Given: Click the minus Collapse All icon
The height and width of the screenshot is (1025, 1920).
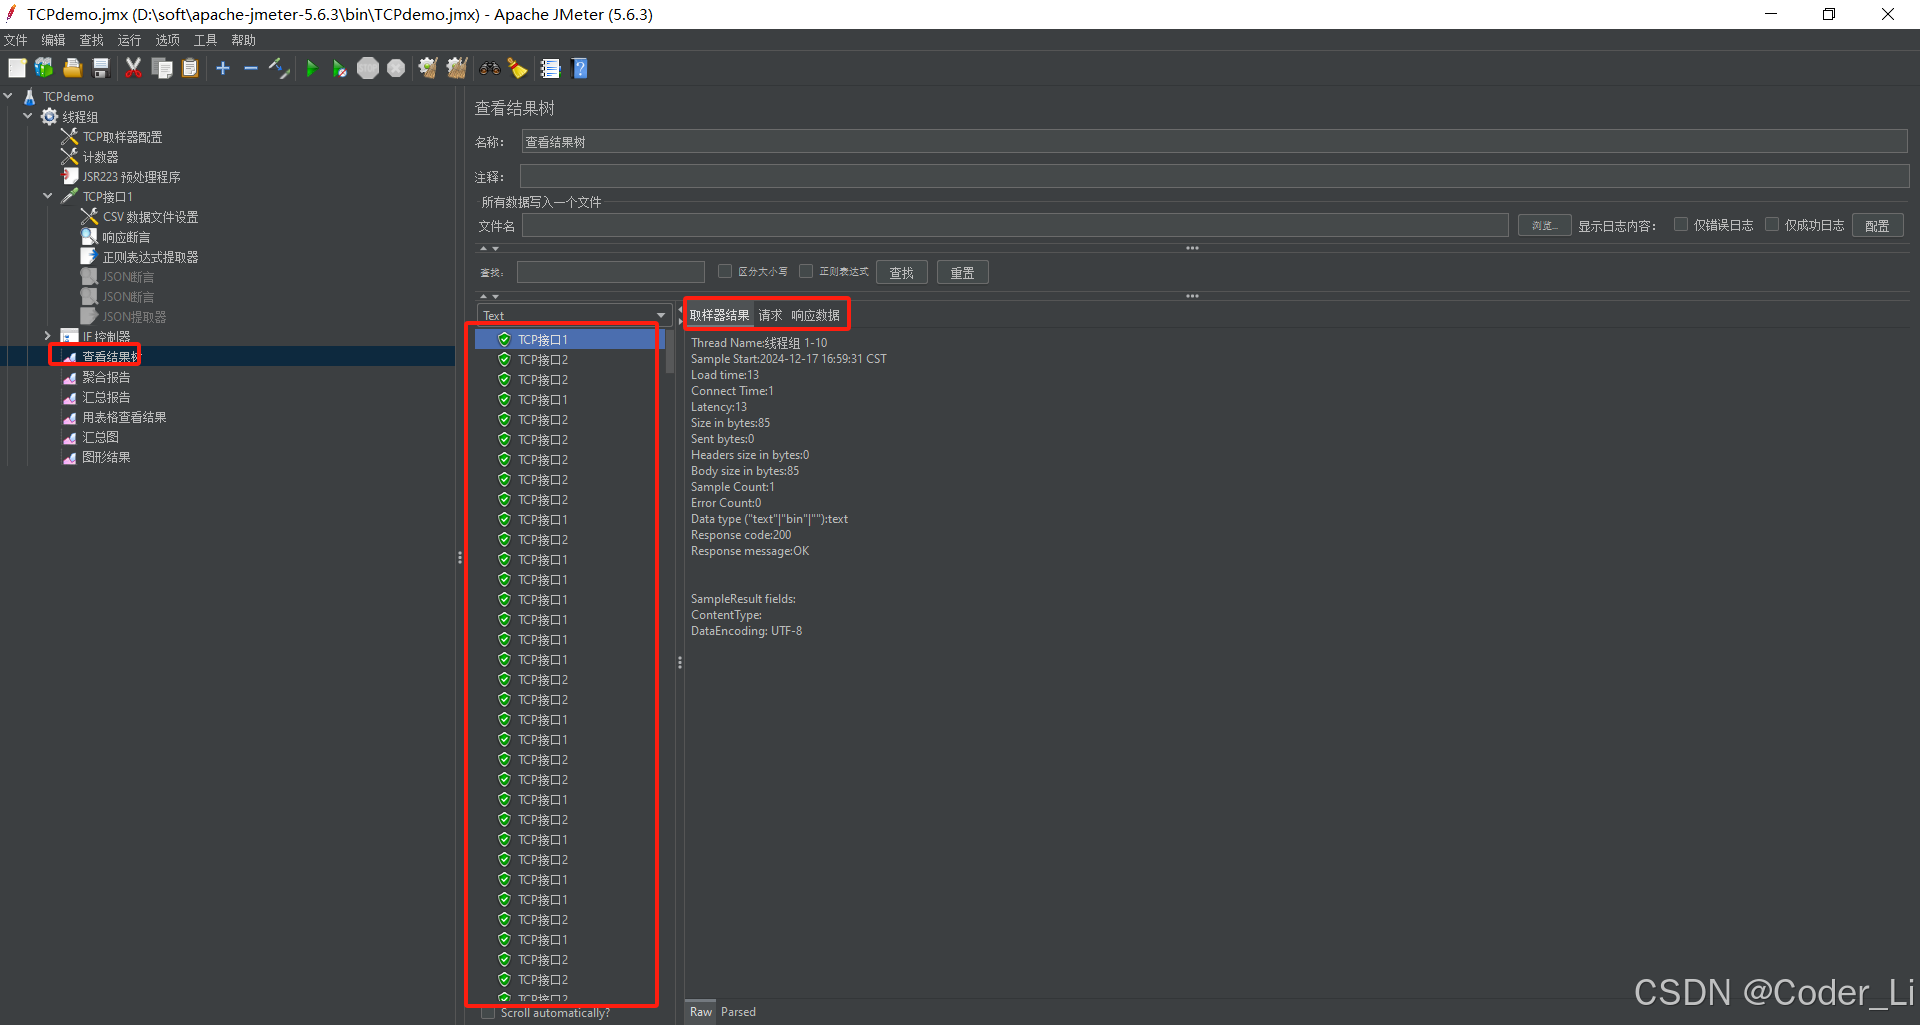Looking at the screenshot, I should [251, 68].
